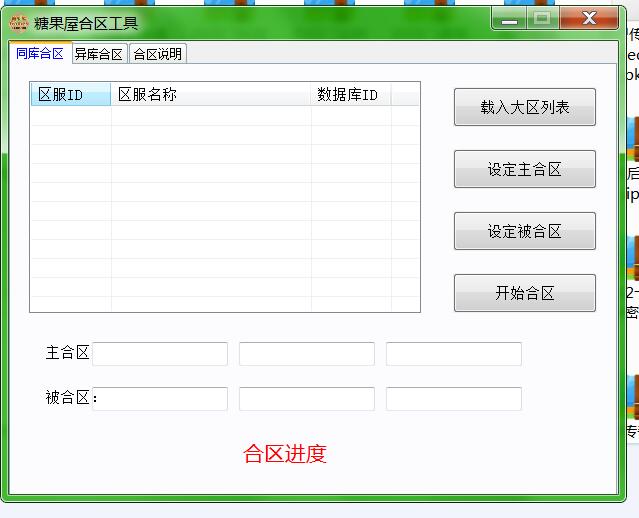Select the rightmost 主合区 text field
639x518 pixels.
[453, 354]
